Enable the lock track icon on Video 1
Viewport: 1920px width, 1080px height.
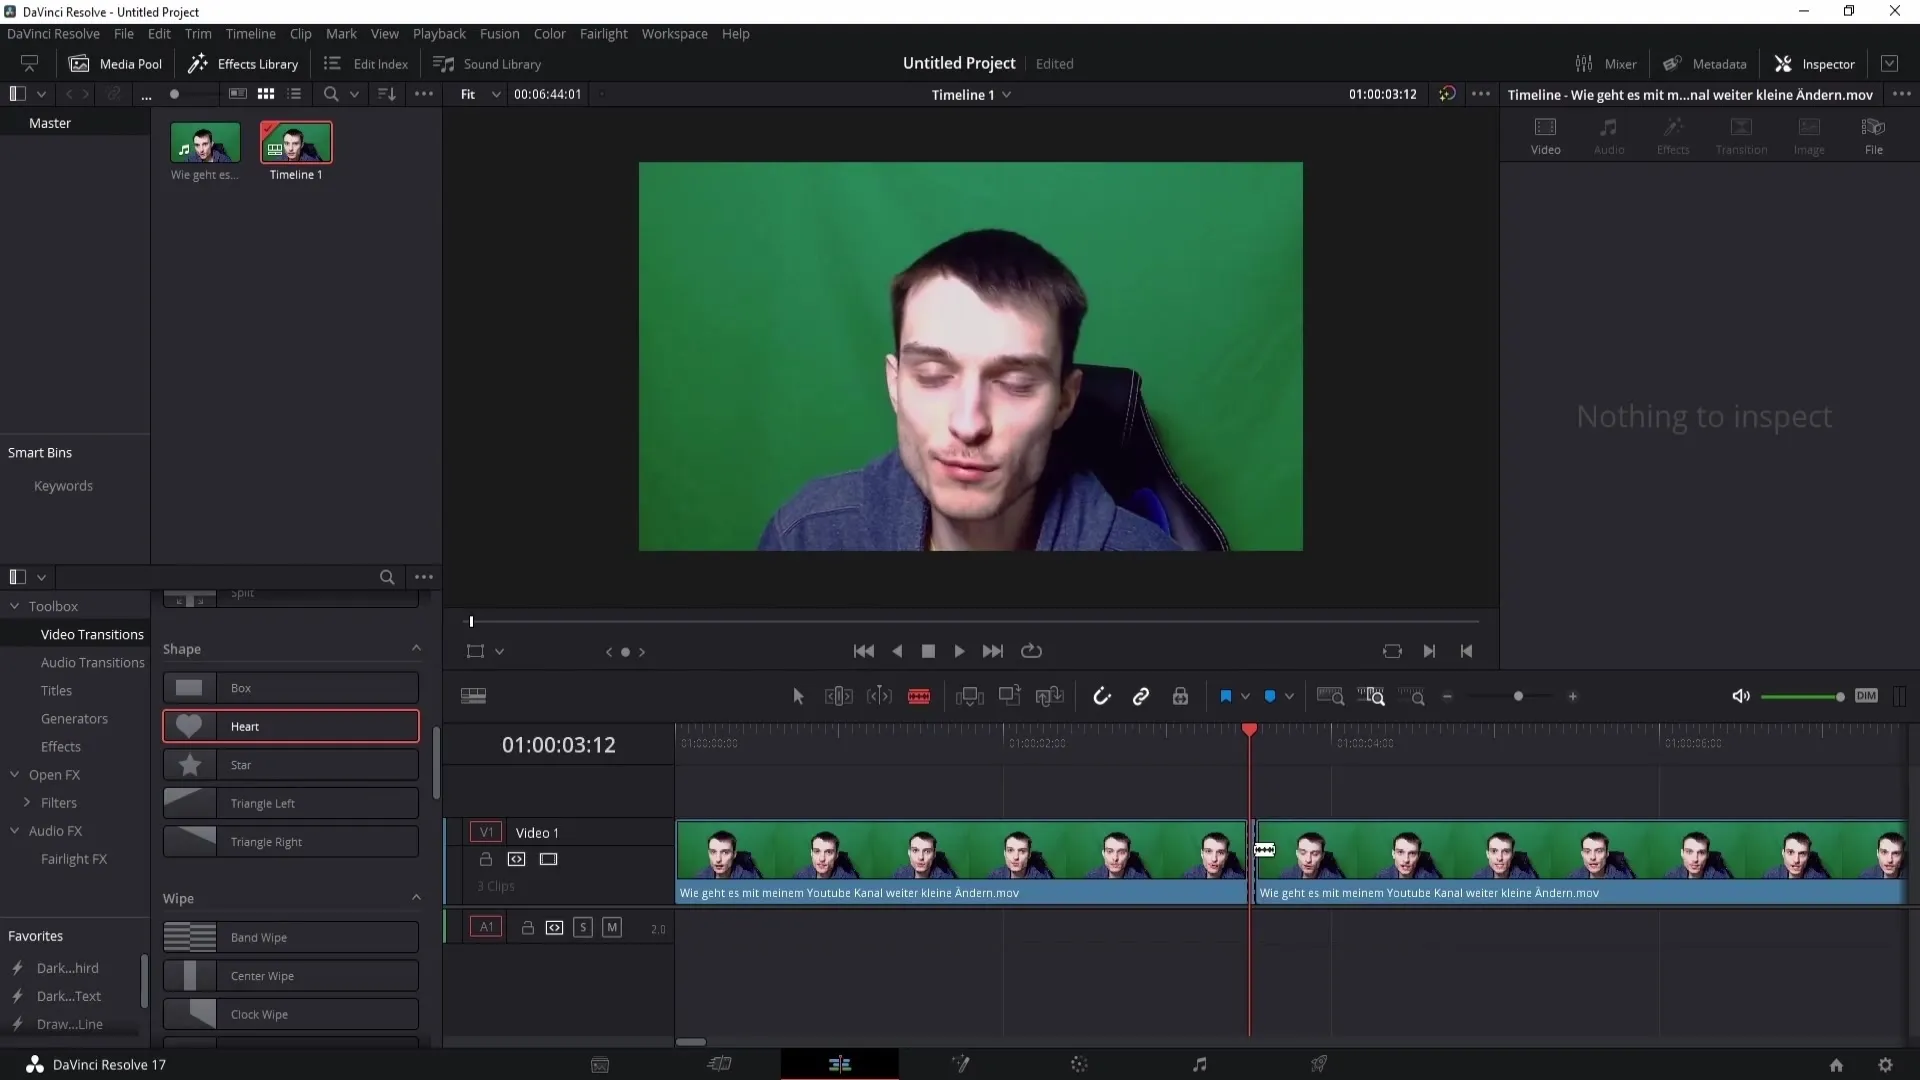(485, 858)
